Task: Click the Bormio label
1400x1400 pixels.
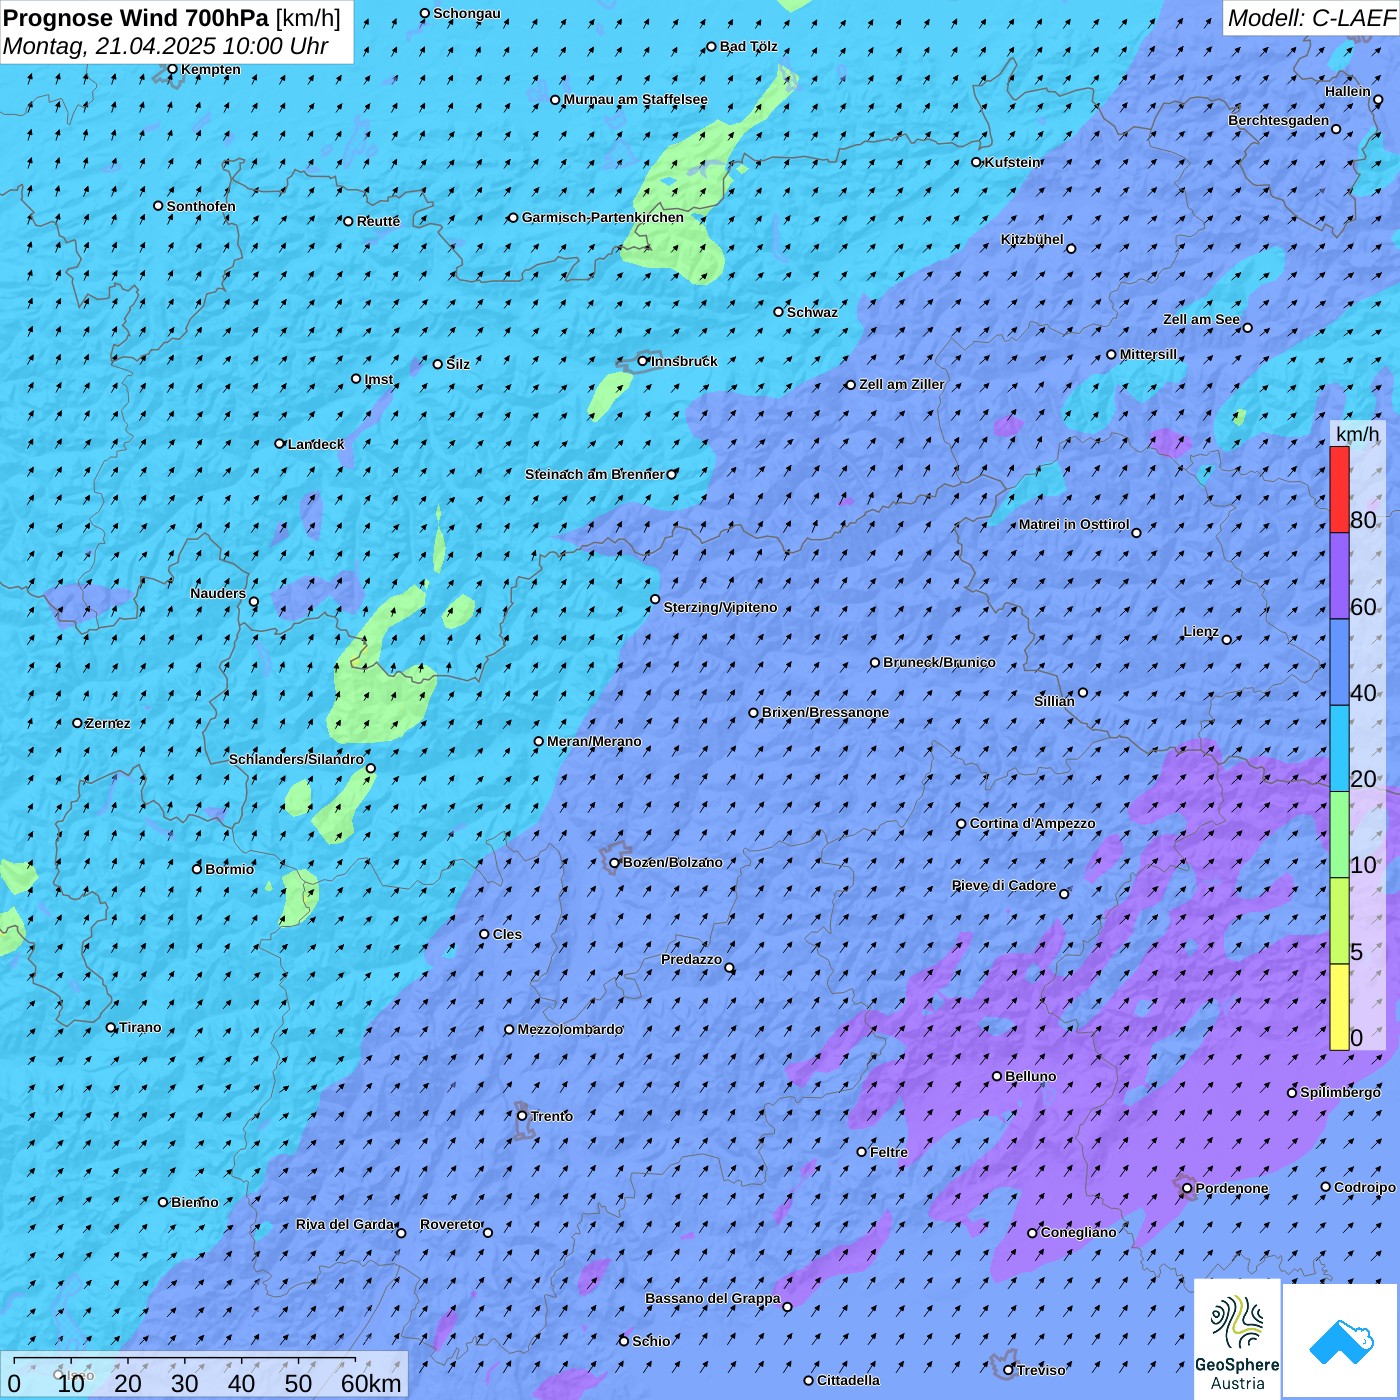Action: point(229,869)
